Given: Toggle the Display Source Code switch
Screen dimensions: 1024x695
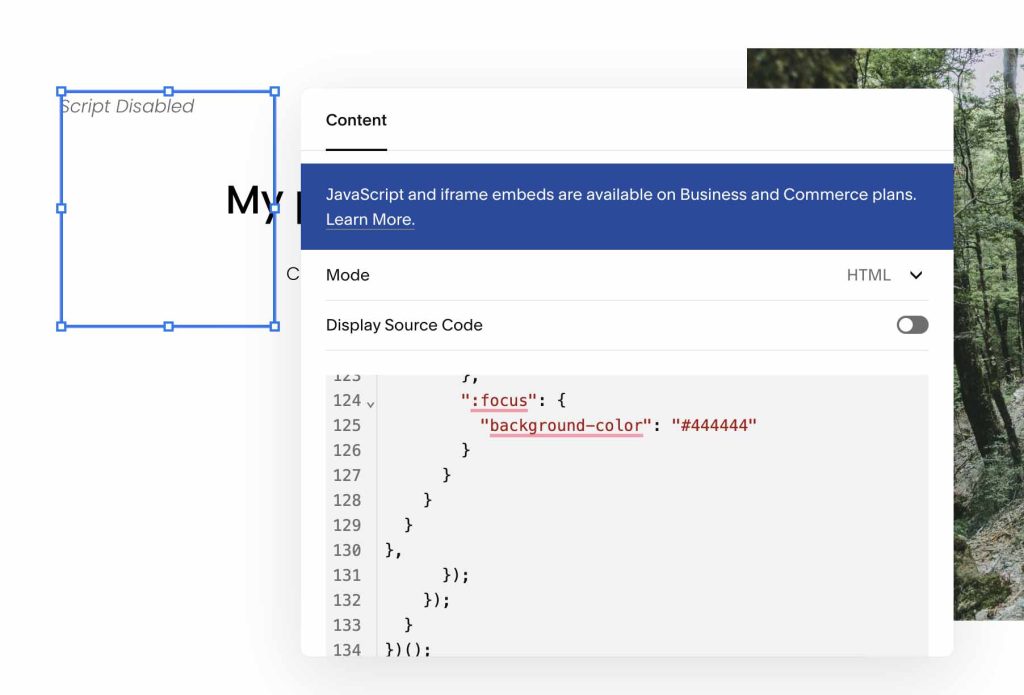Looking at the screenshot, I should click(x=912, y=325).
